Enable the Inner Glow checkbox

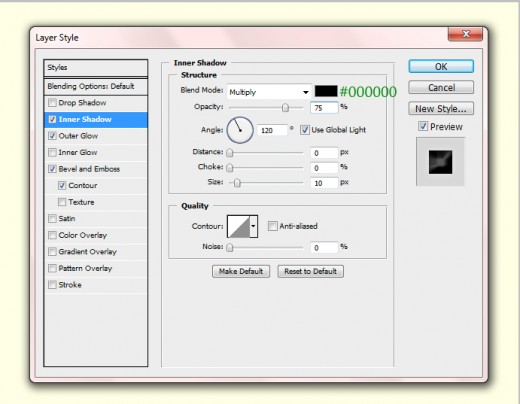[52, 152]
